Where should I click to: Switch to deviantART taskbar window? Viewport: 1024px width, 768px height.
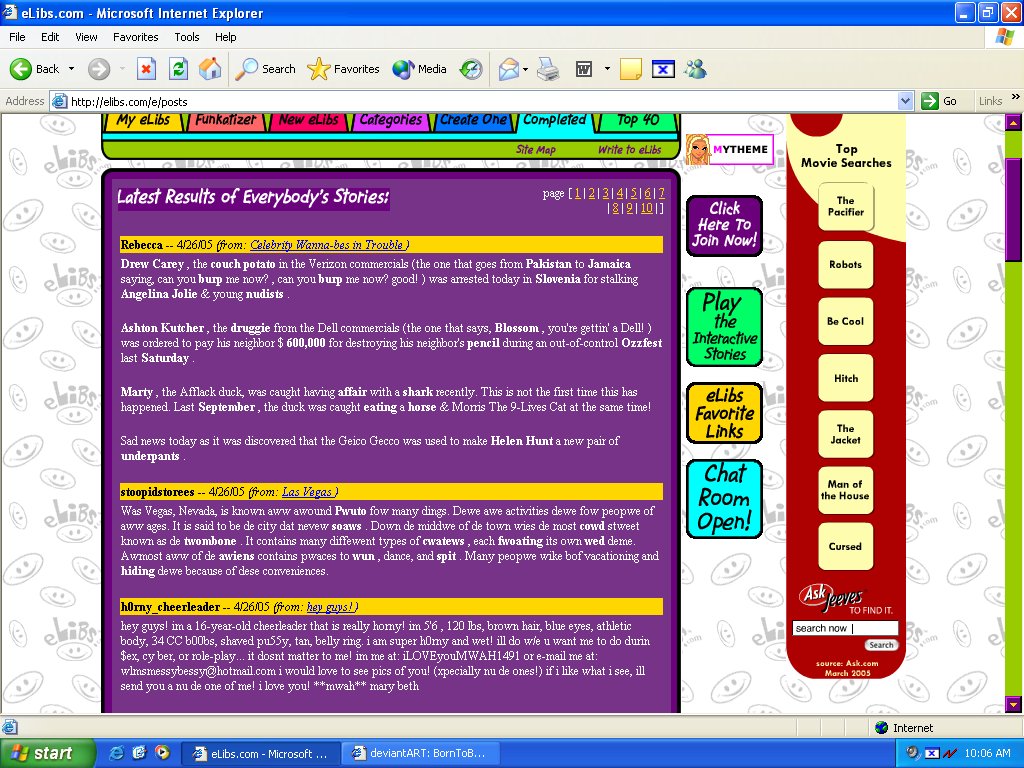(x=420, y=753)
